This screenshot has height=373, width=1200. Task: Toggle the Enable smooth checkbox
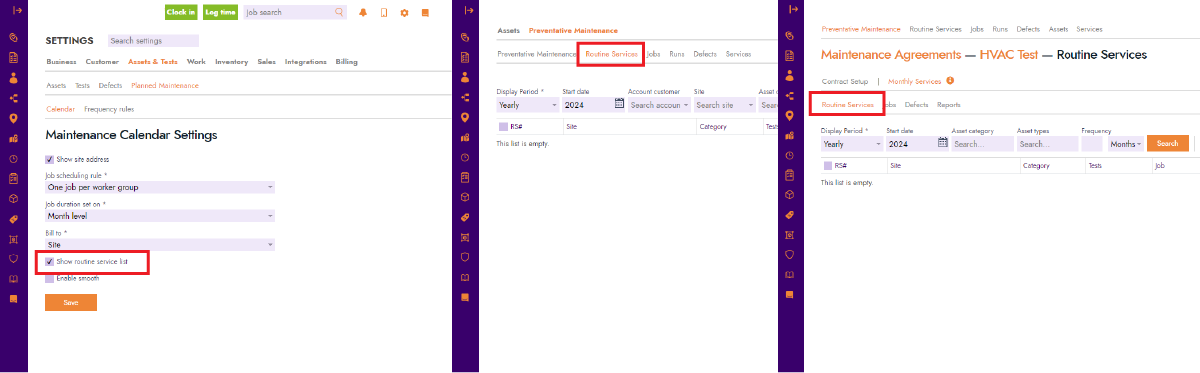[x=50, y=278]
